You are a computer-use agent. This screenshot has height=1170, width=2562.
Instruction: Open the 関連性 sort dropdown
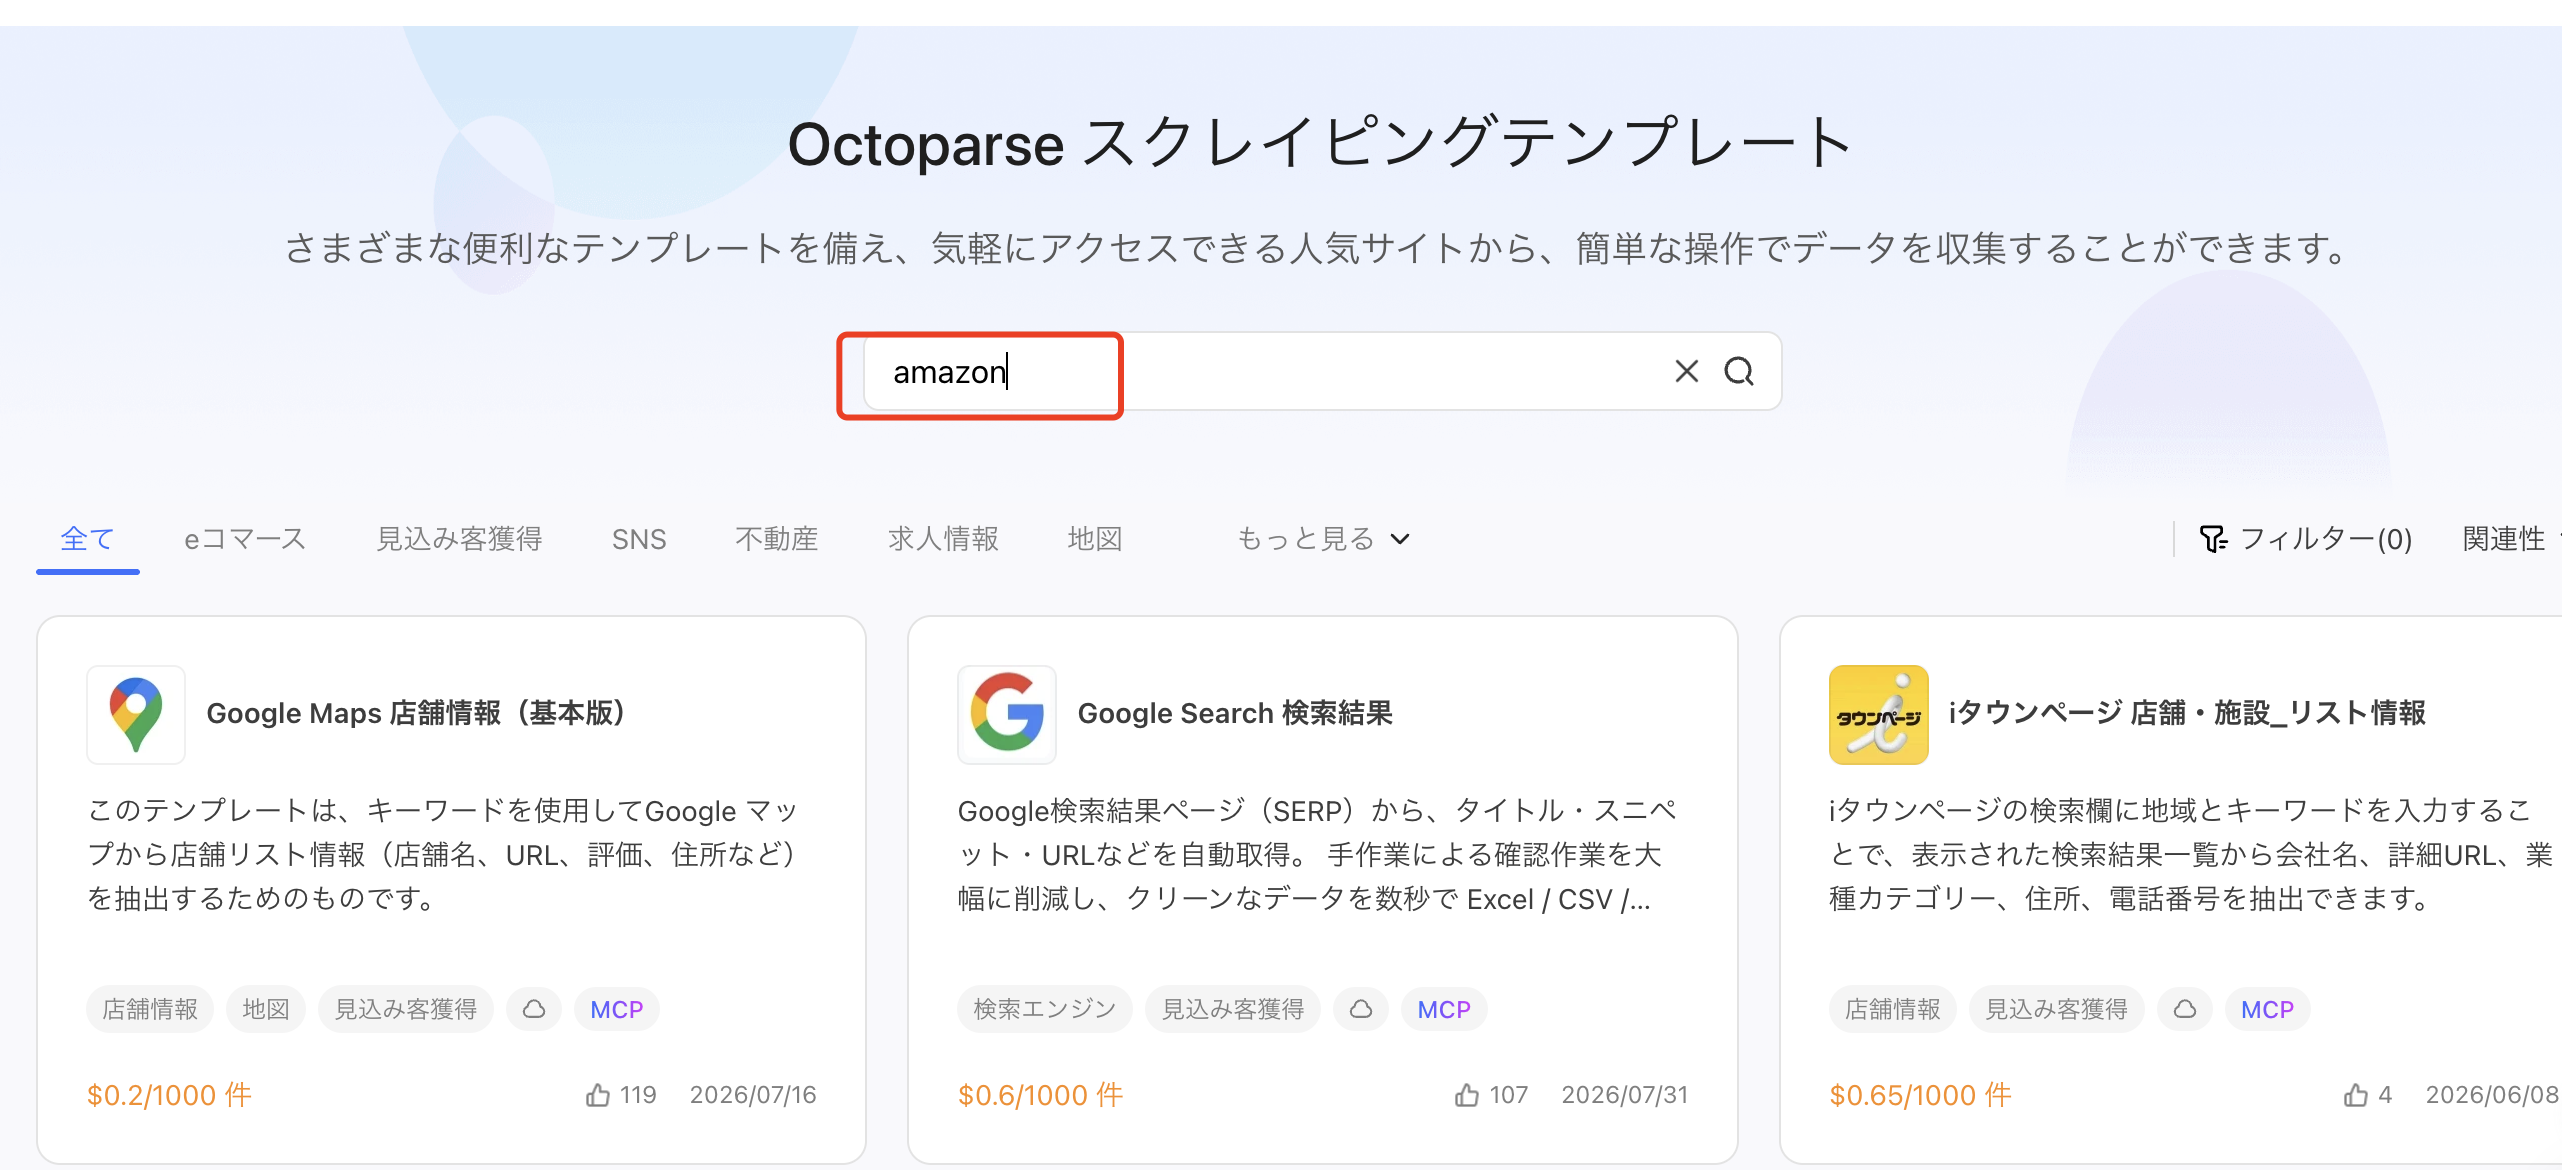pyautogui.click(x=2510, y=539)
